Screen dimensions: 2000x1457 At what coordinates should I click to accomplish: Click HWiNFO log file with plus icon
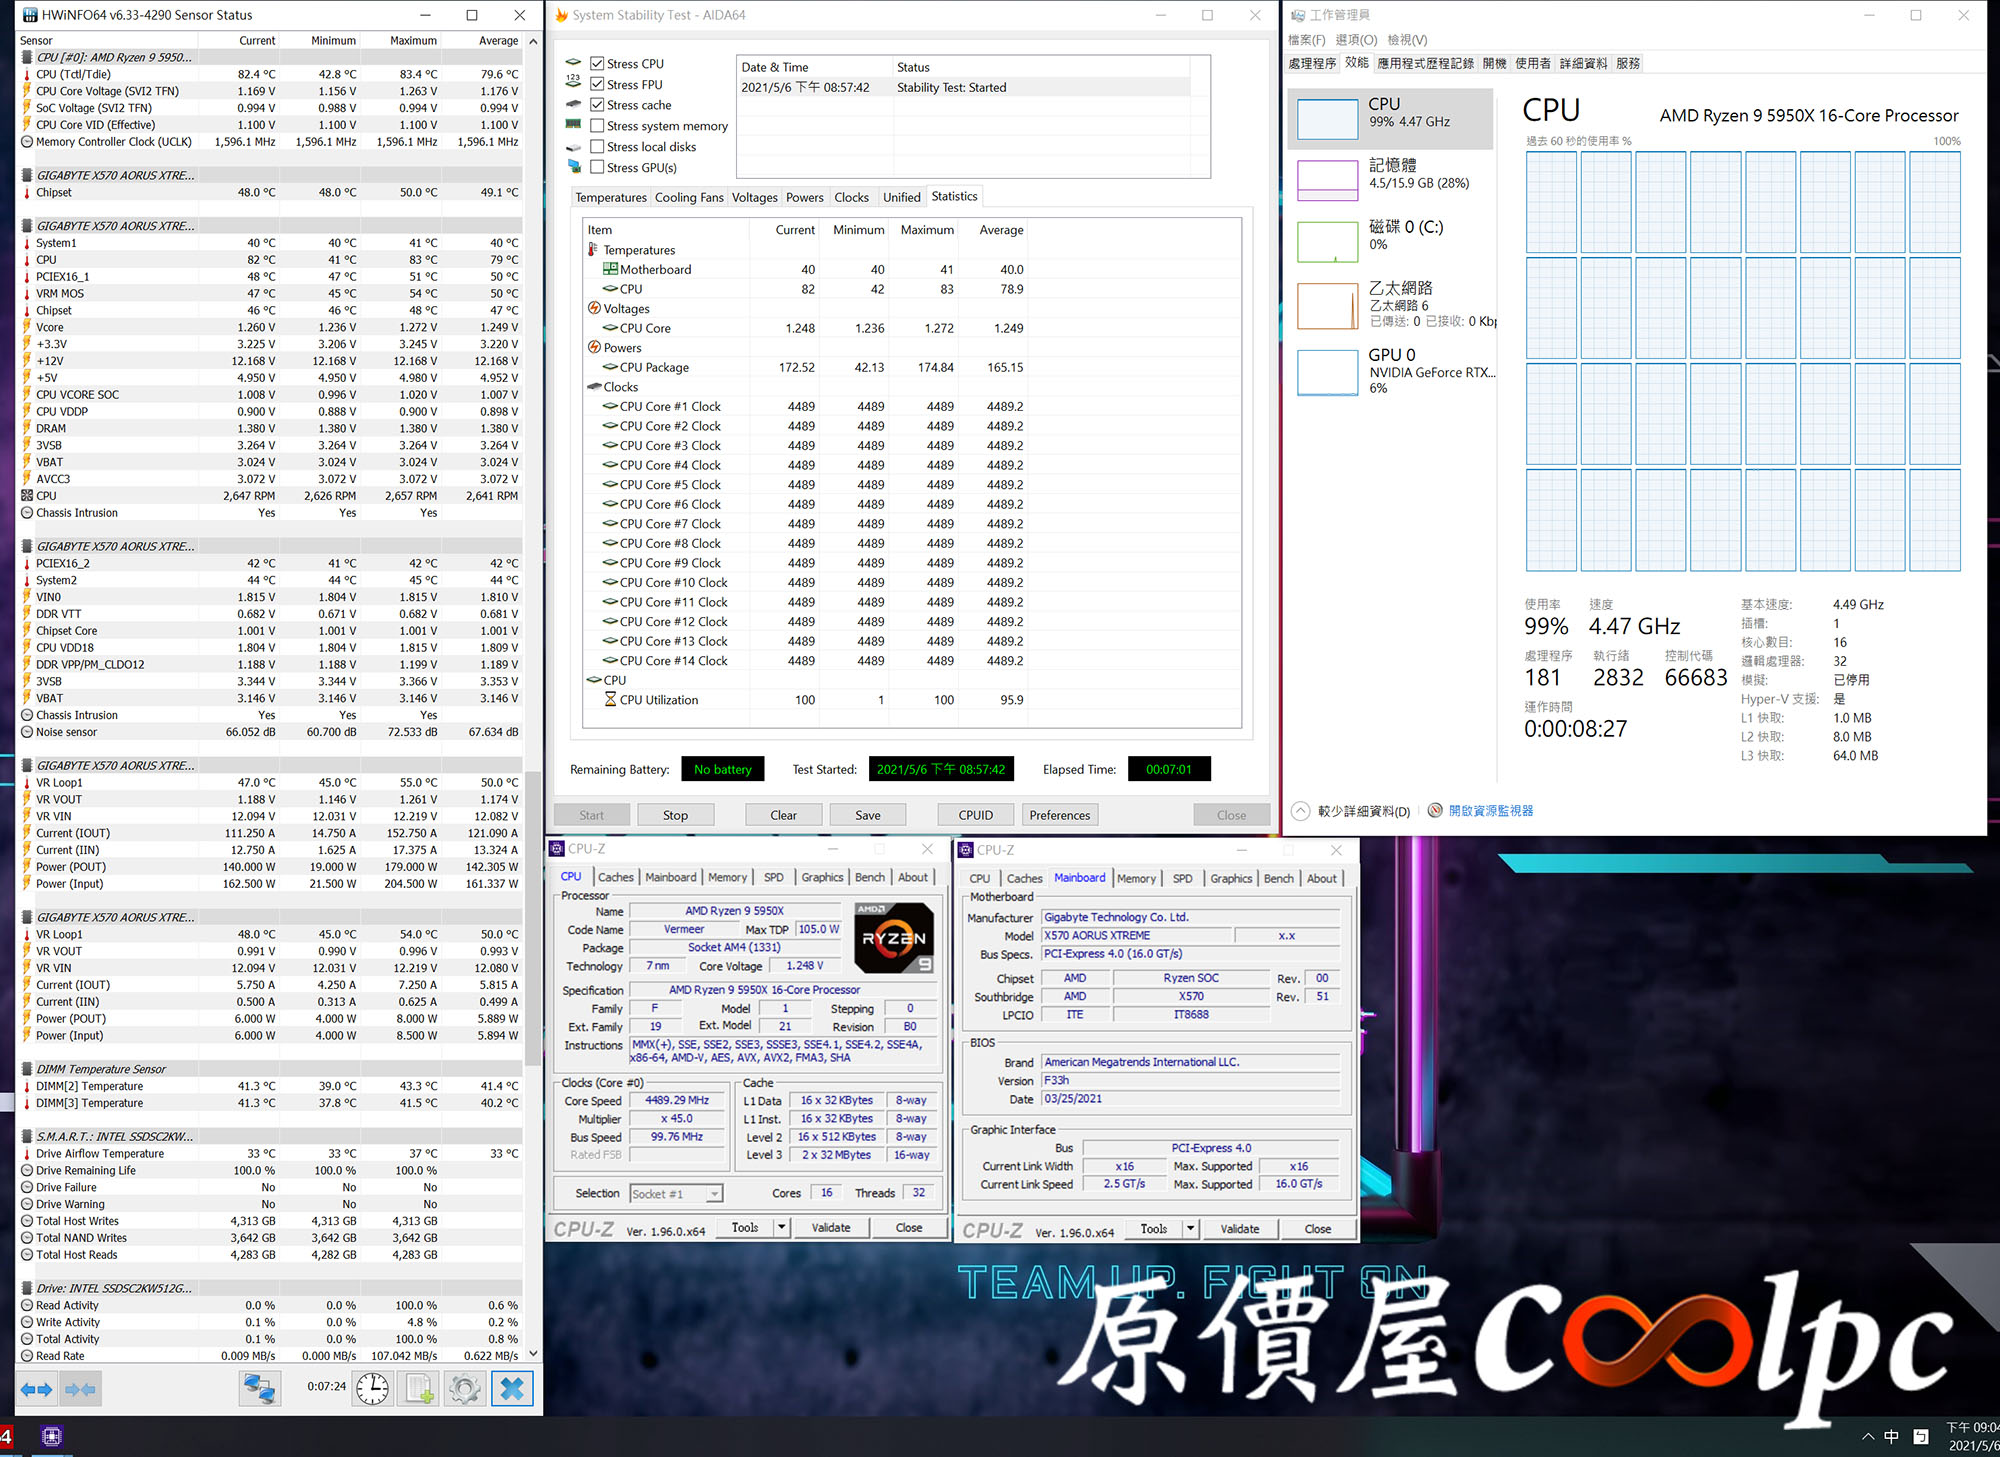[x=419, y=1389]
